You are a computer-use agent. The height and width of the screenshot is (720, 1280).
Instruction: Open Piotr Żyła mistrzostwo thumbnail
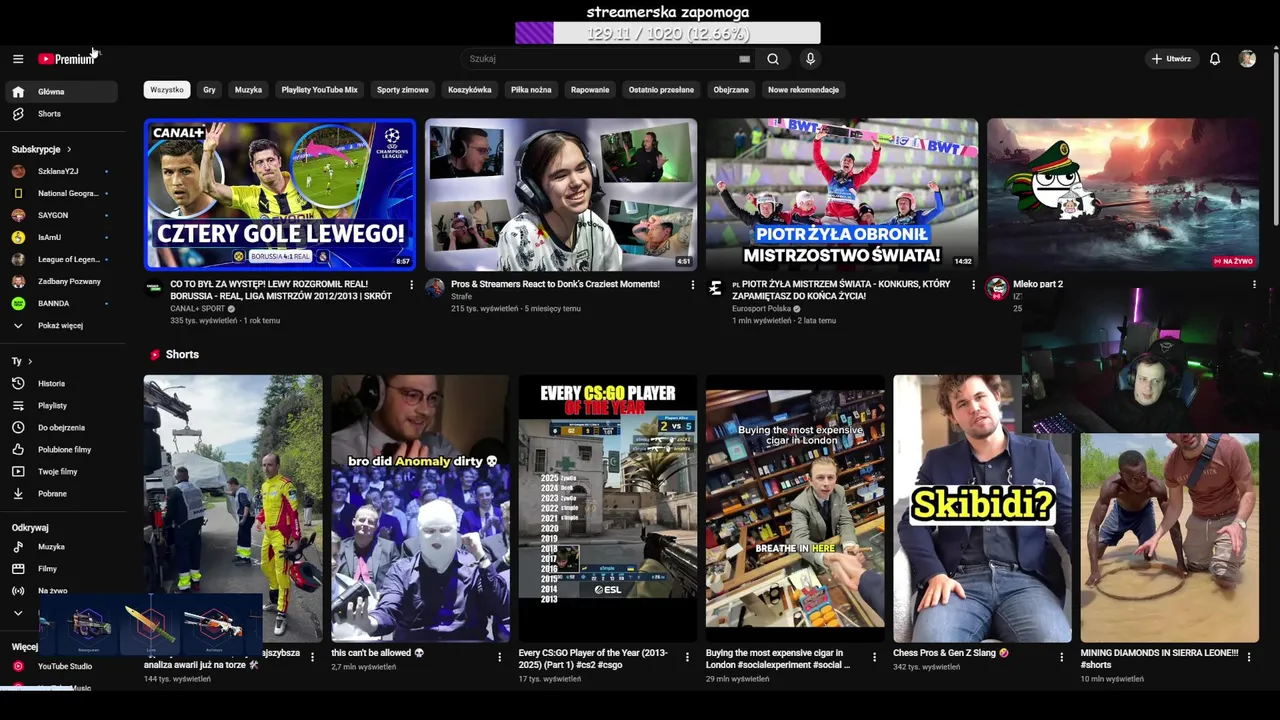(x=842, y=194)
